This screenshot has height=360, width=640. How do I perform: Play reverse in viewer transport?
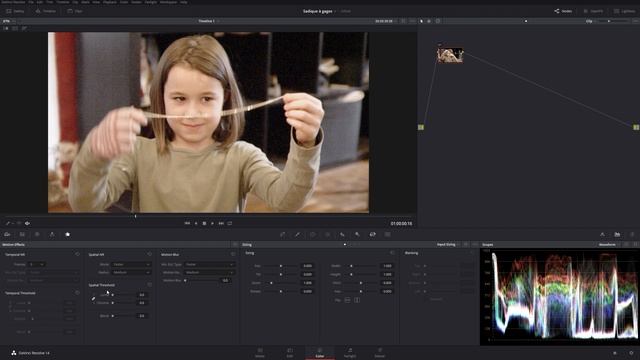pos(196,223)
